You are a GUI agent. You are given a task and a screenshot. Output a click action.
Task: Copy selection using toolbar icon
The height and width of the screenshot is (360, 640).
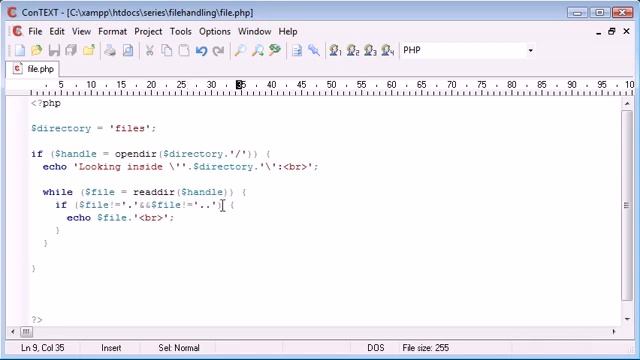167,51
